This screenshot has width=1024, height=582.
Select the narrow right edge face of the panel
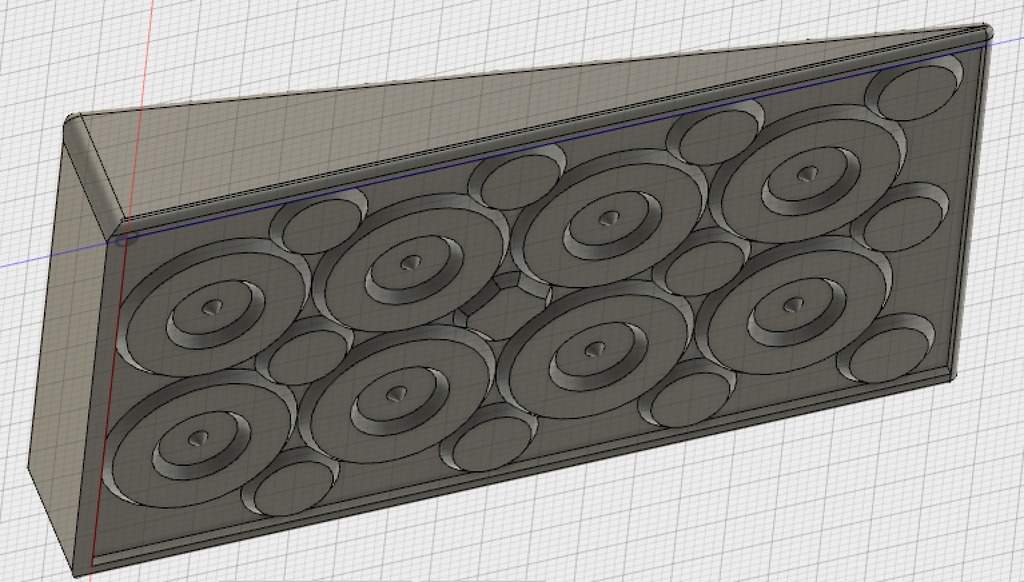[968, 200]
